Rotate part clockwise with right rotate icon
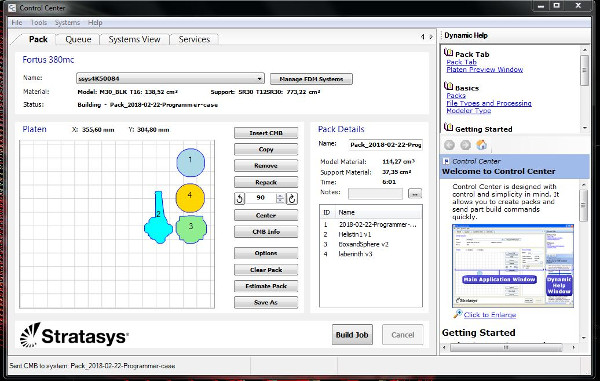Viewport: 600px width, 381px height. coord(292,199)
